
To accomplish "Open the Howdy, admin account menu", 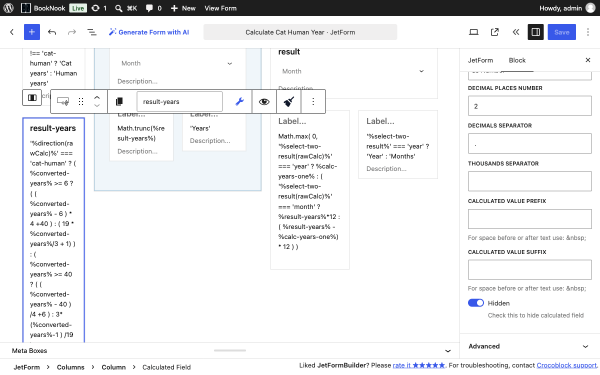I will [x=567, y=8].
